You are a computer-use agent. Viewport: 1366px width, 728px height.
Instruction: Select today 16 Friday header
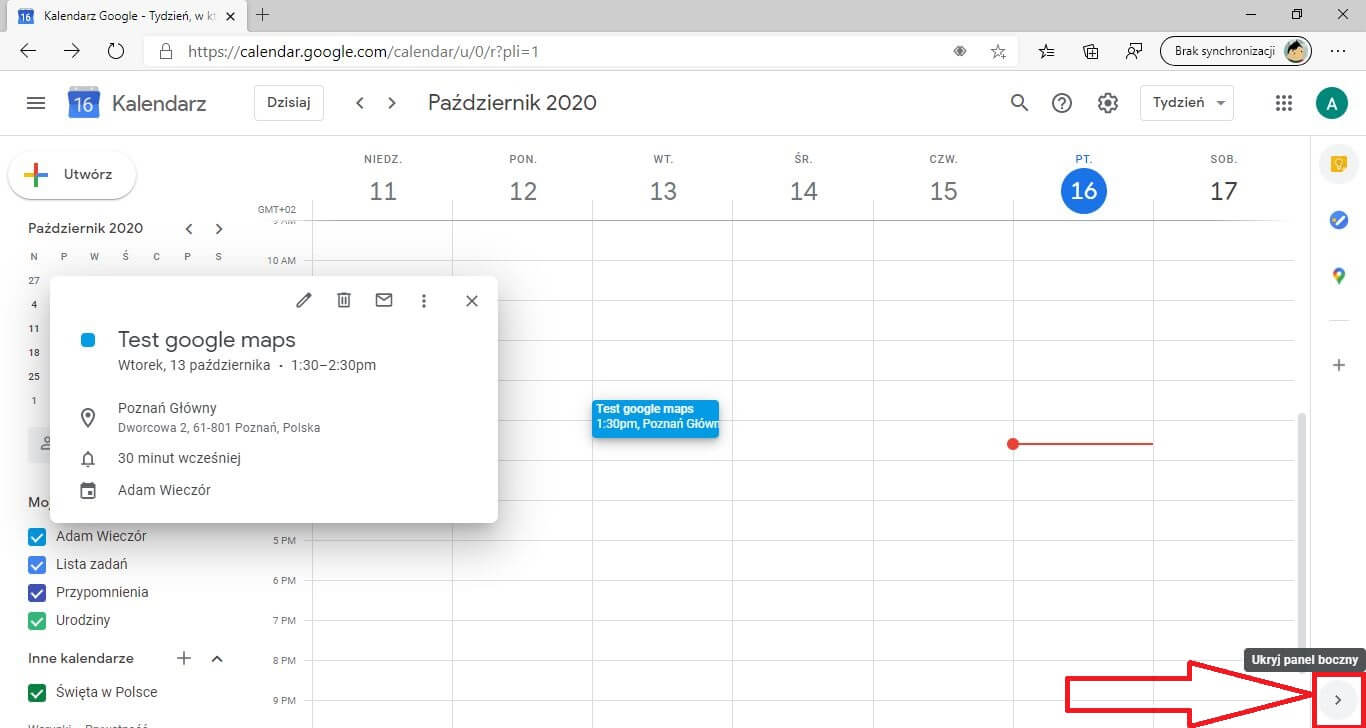click(x=1084, y=191)
